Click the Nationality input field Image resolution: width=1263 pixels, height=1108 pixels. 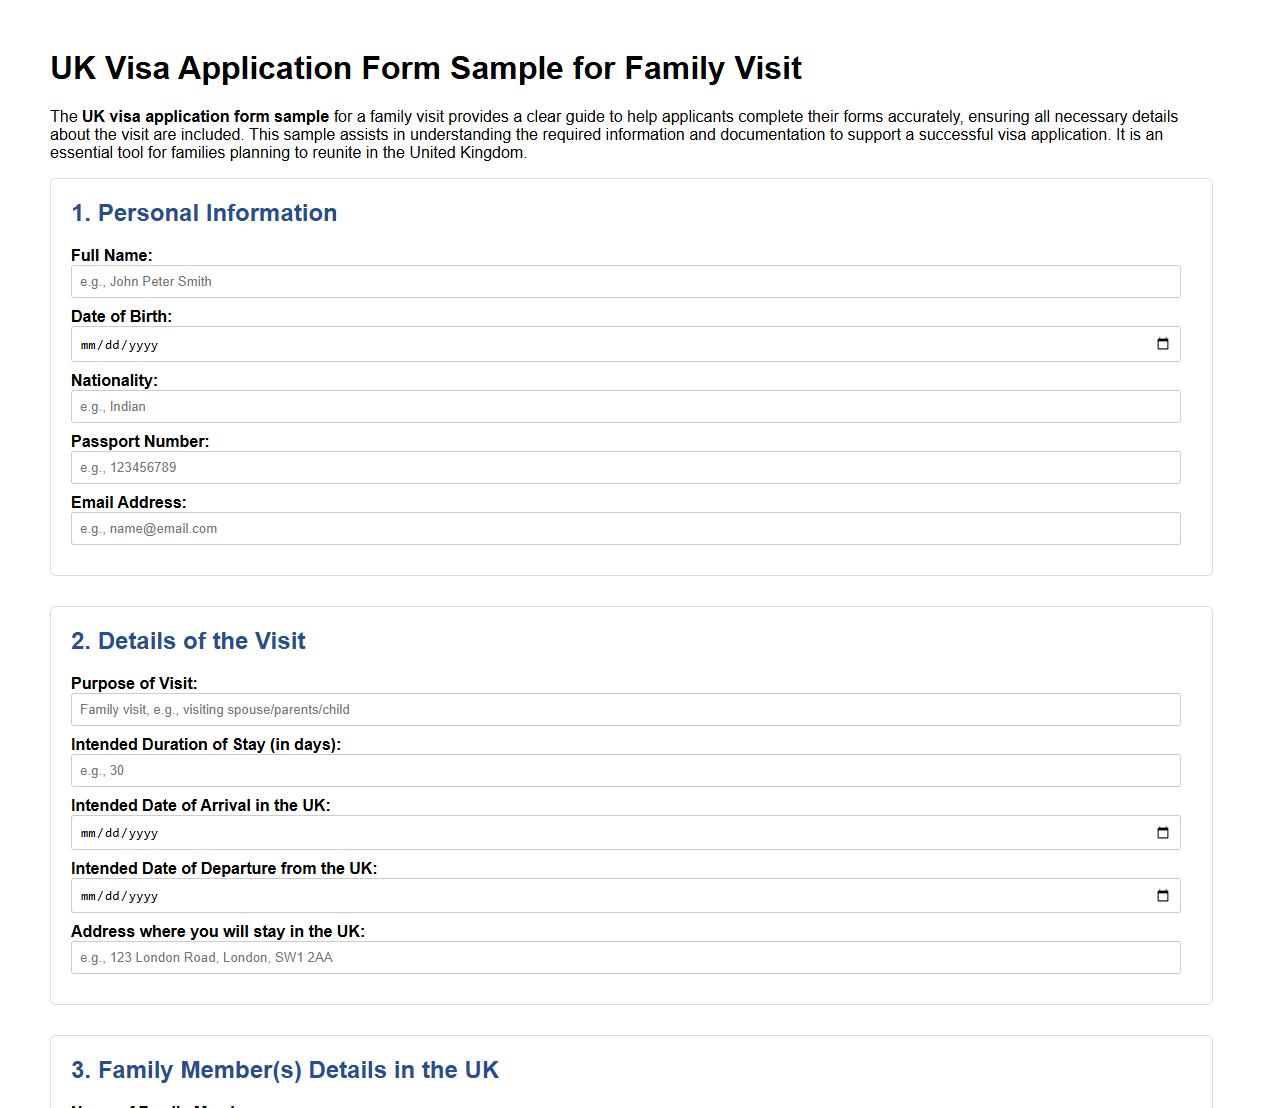[625, 406]
